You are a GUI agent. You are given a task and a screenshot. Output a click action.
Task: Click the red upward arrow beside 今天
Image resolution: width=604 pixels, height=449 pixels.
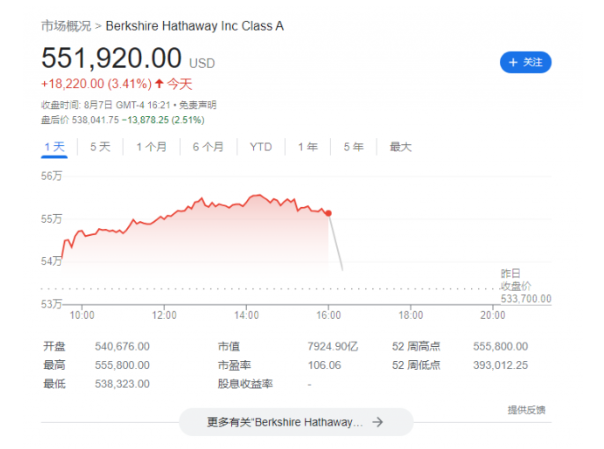click(x=159, y=83)
